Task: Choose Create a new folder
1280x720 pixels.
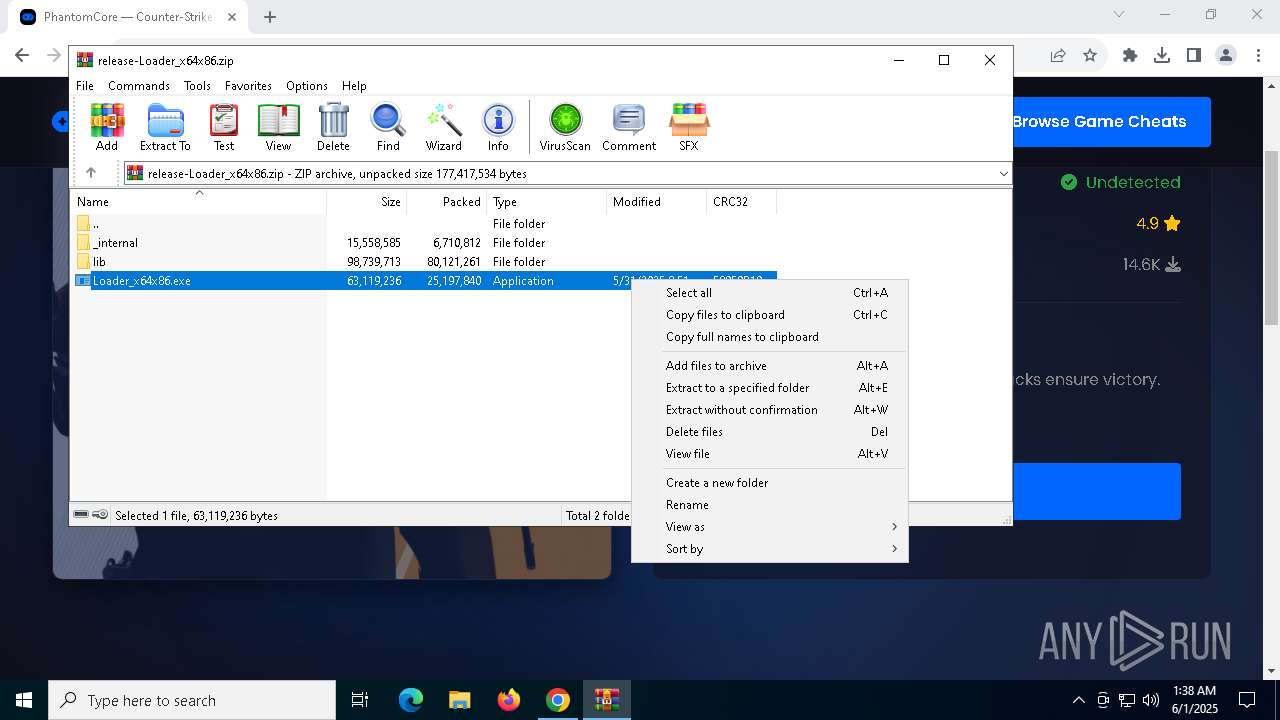Action: coord(770,483)
